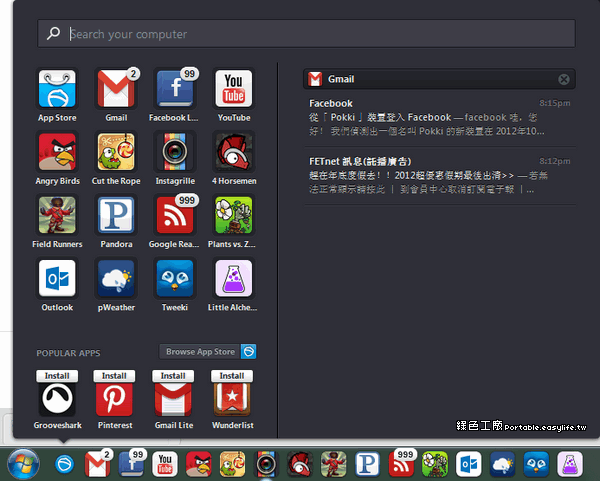Click Outlook icon on the taskbar

click(468, 464)
